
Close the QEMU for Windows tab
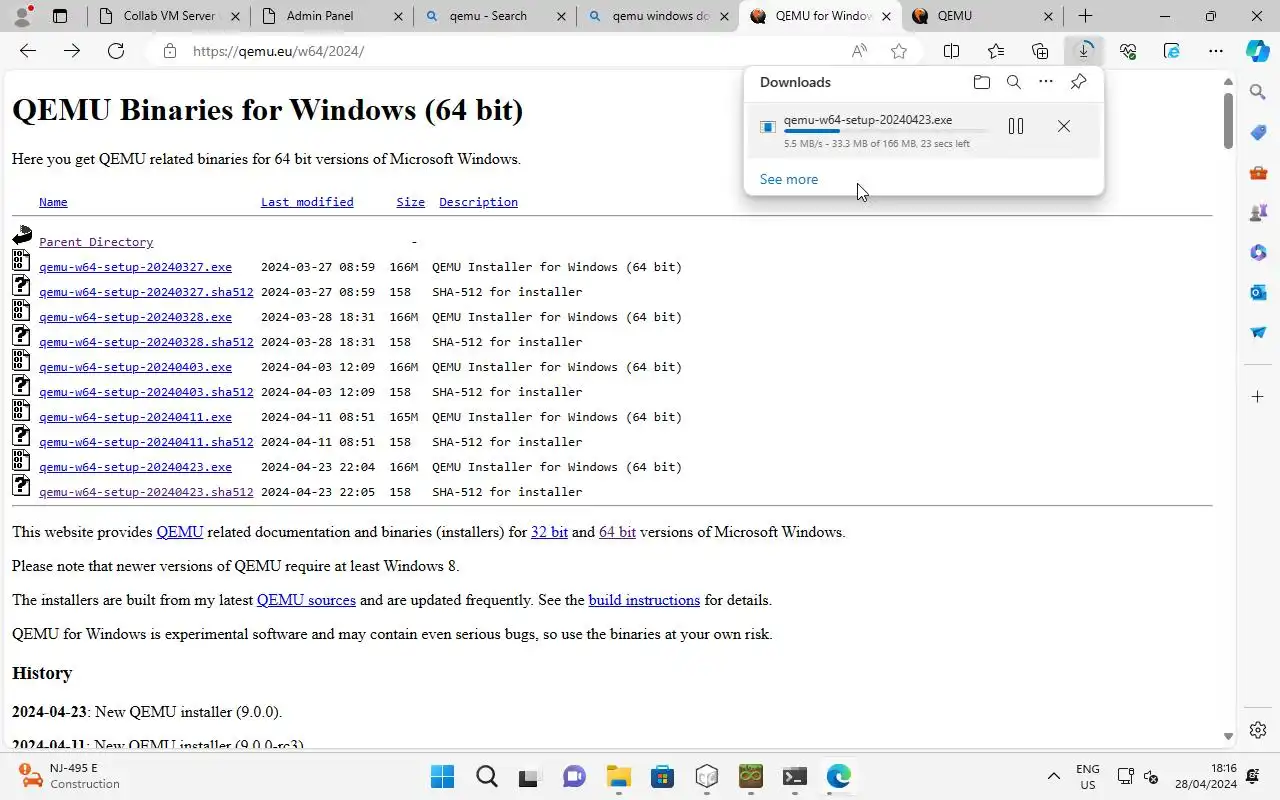tap(886, 16)
